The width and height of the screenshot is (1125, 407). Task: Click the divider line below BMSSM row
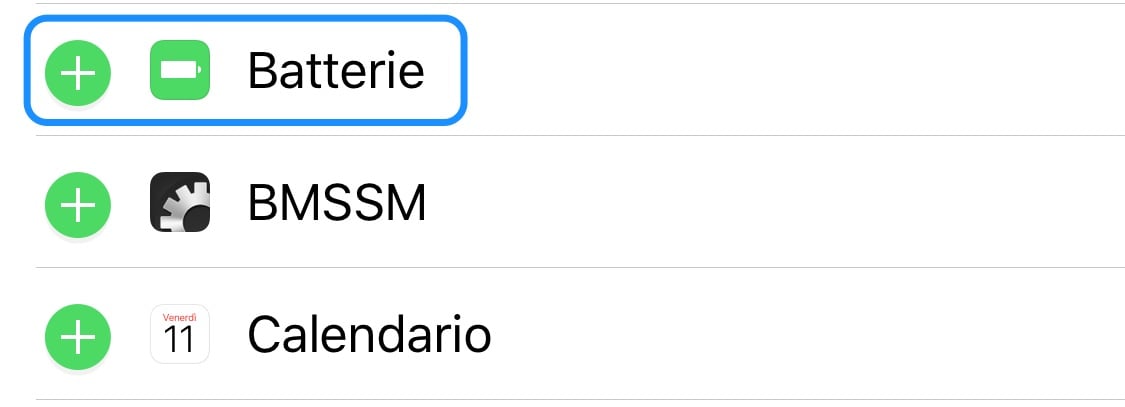coord(580,268)
